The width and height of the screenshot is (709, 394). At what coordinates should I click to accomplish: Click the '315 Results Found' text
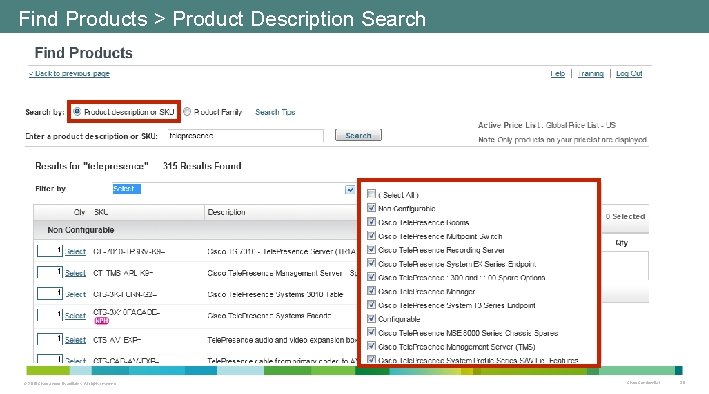coord(202,166)
